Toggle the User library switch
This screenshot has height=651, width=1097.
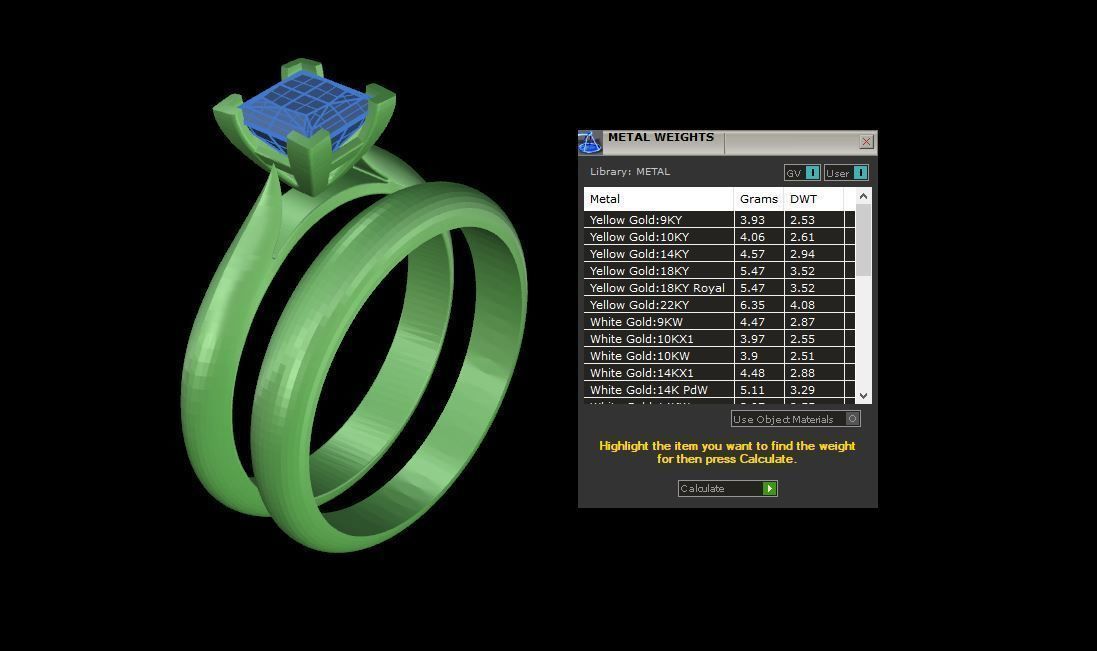coord(847,173)
